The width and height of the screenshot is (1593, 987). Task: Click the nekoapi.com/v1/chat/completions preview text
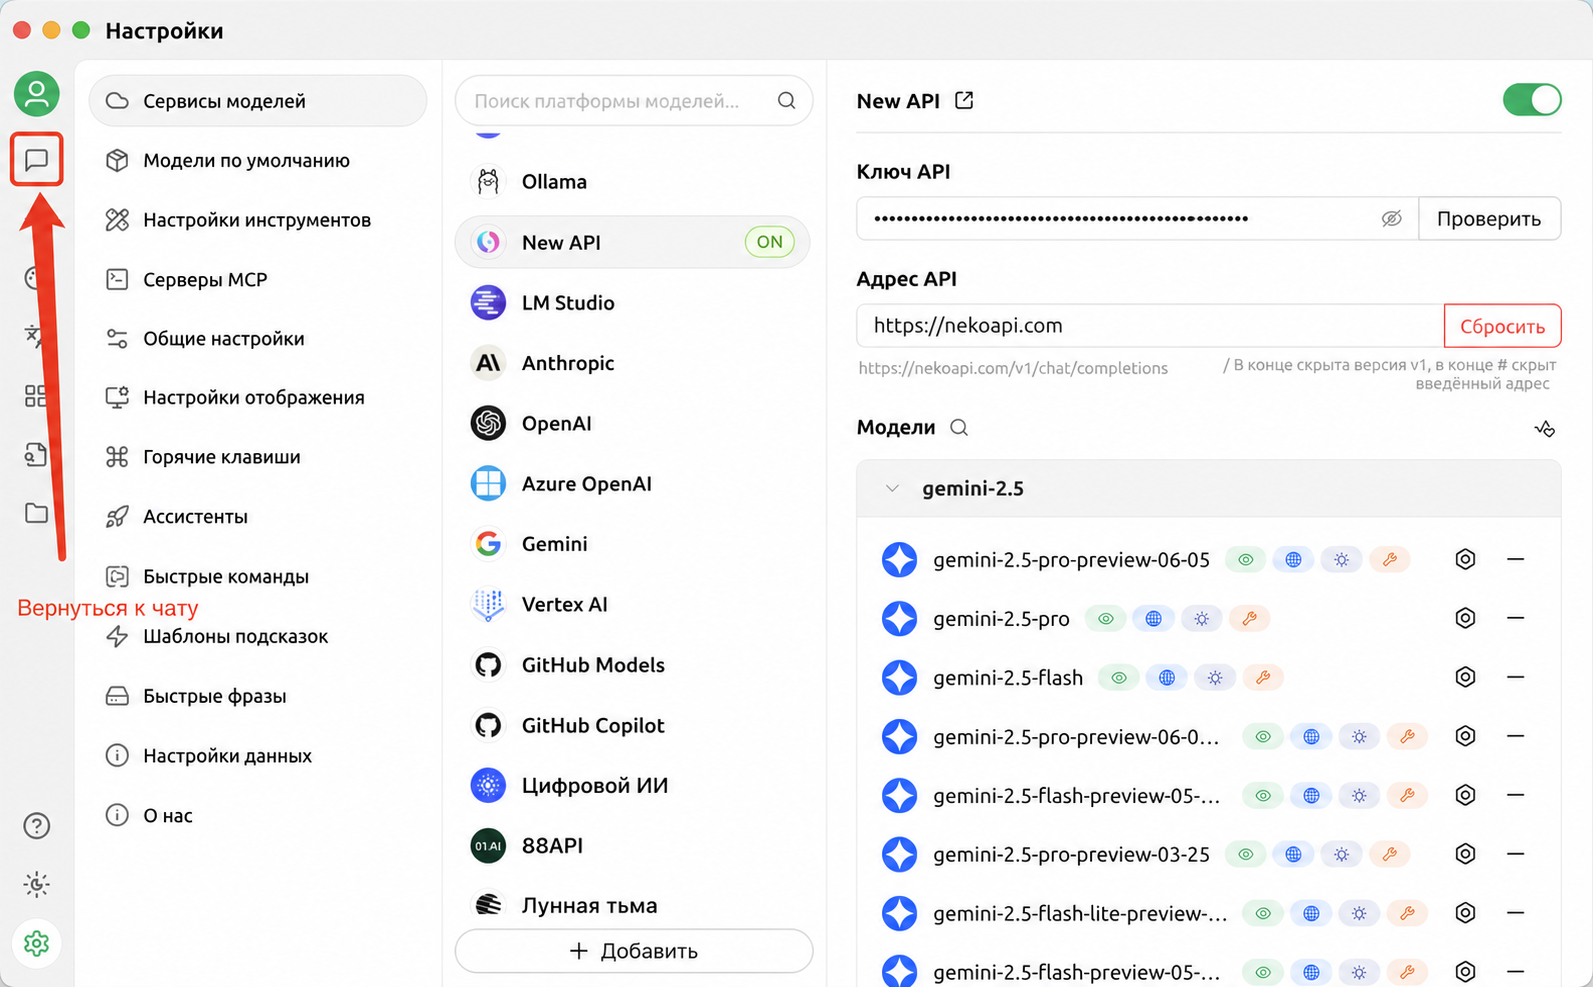(1013, 368)
